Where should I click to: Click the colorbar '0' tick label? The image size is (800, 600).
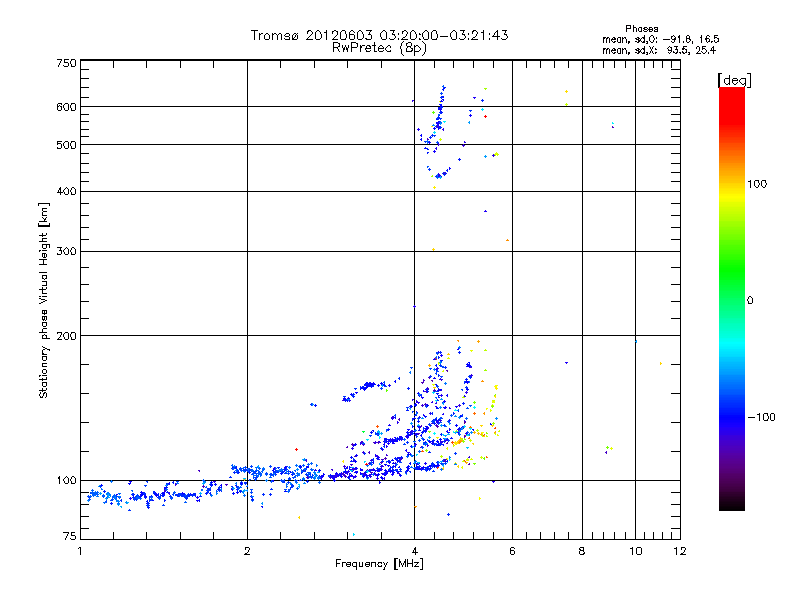point(749,301)
